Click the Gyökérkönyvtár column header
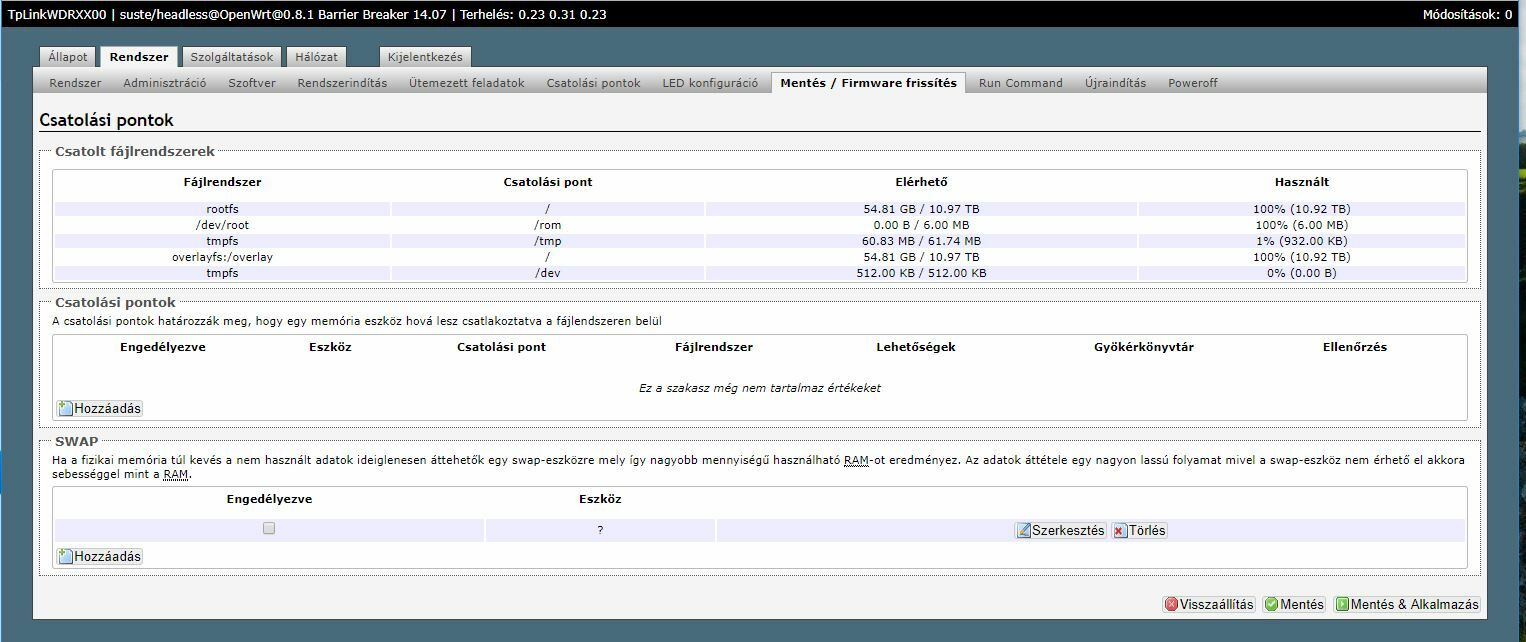 point(1144,347)
